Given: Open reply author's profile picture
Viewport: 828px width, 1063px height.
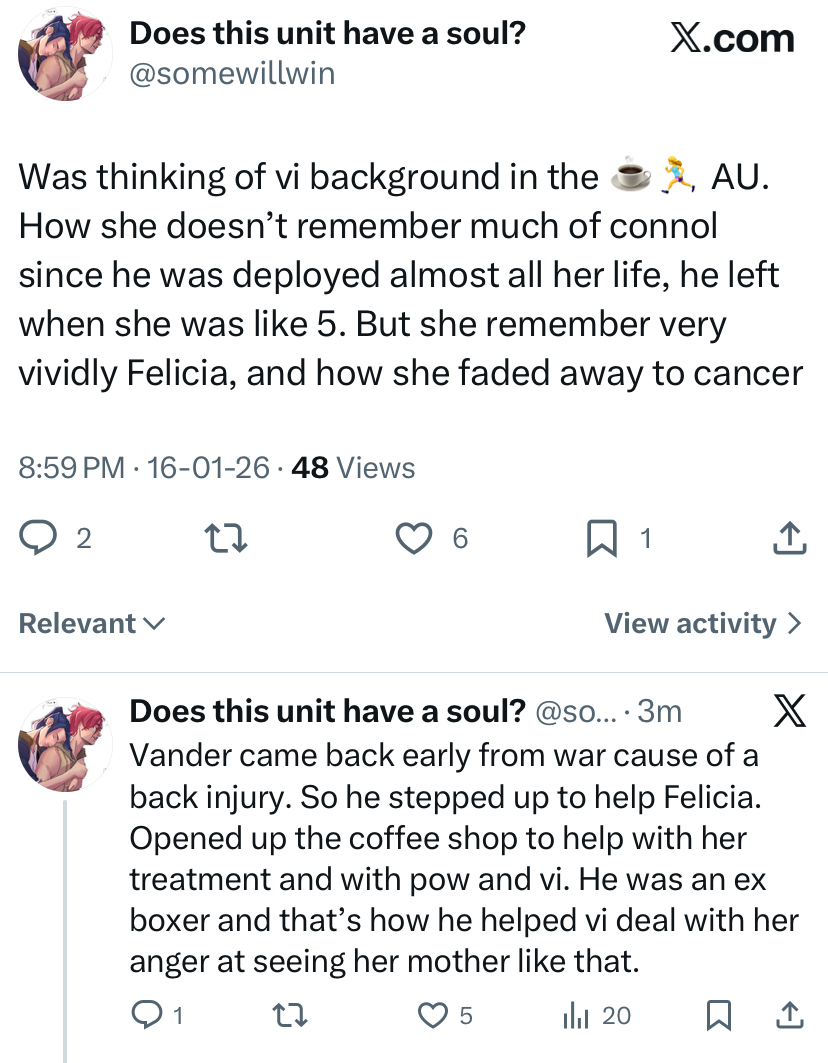Looking at the screenshot, I should point(64,741).
